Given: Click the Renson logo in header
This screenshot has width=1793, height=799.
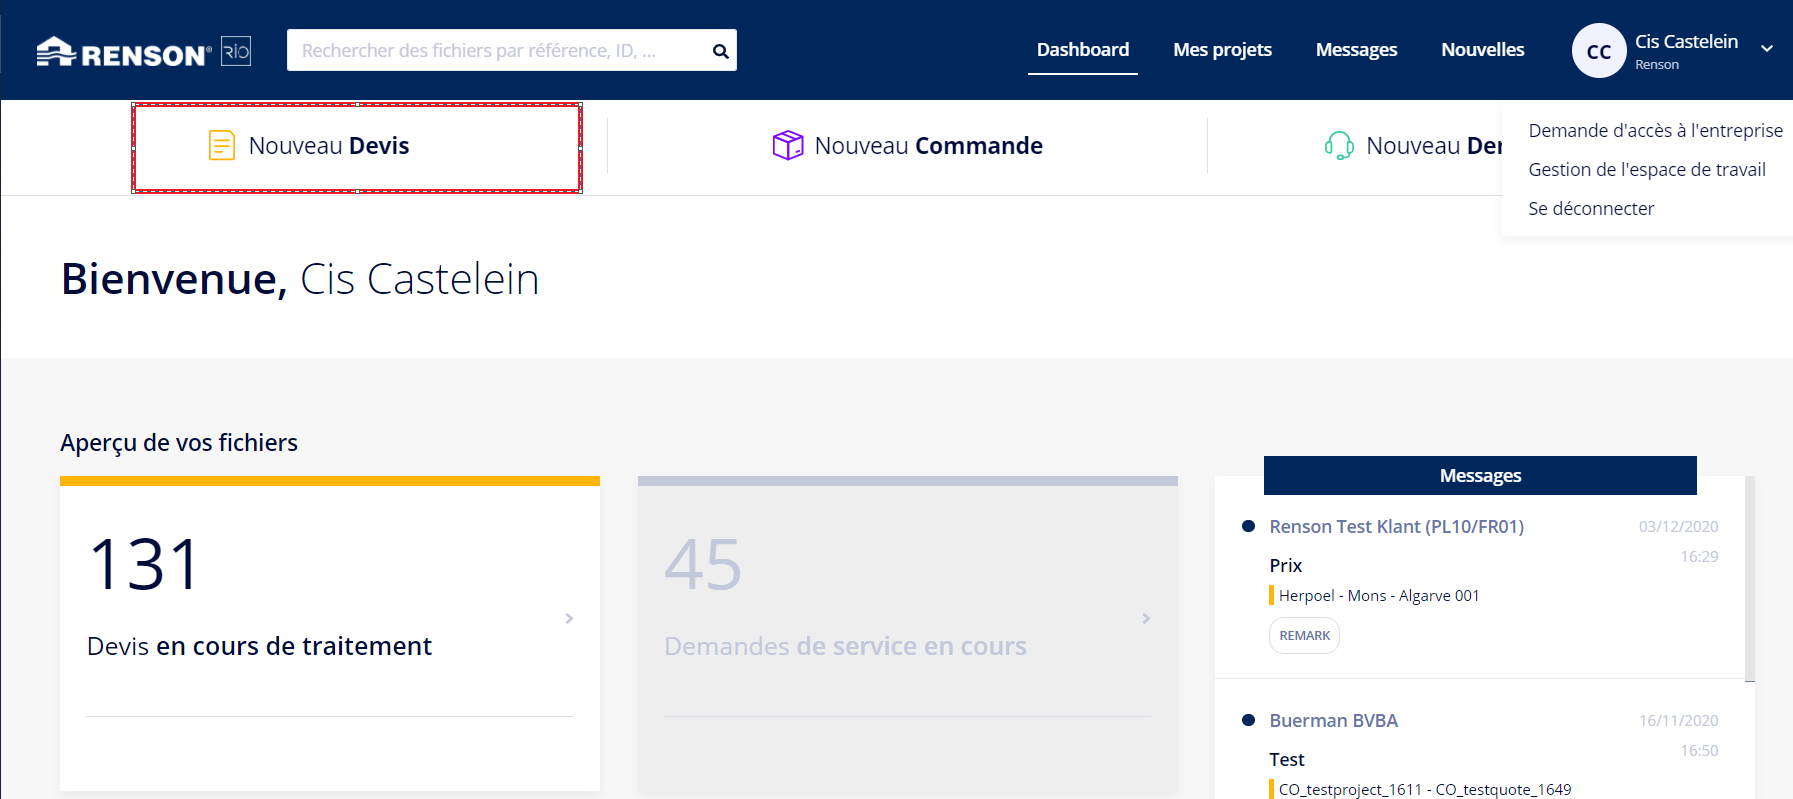Looking at the screenshot, I should click(x=123, y=52).
